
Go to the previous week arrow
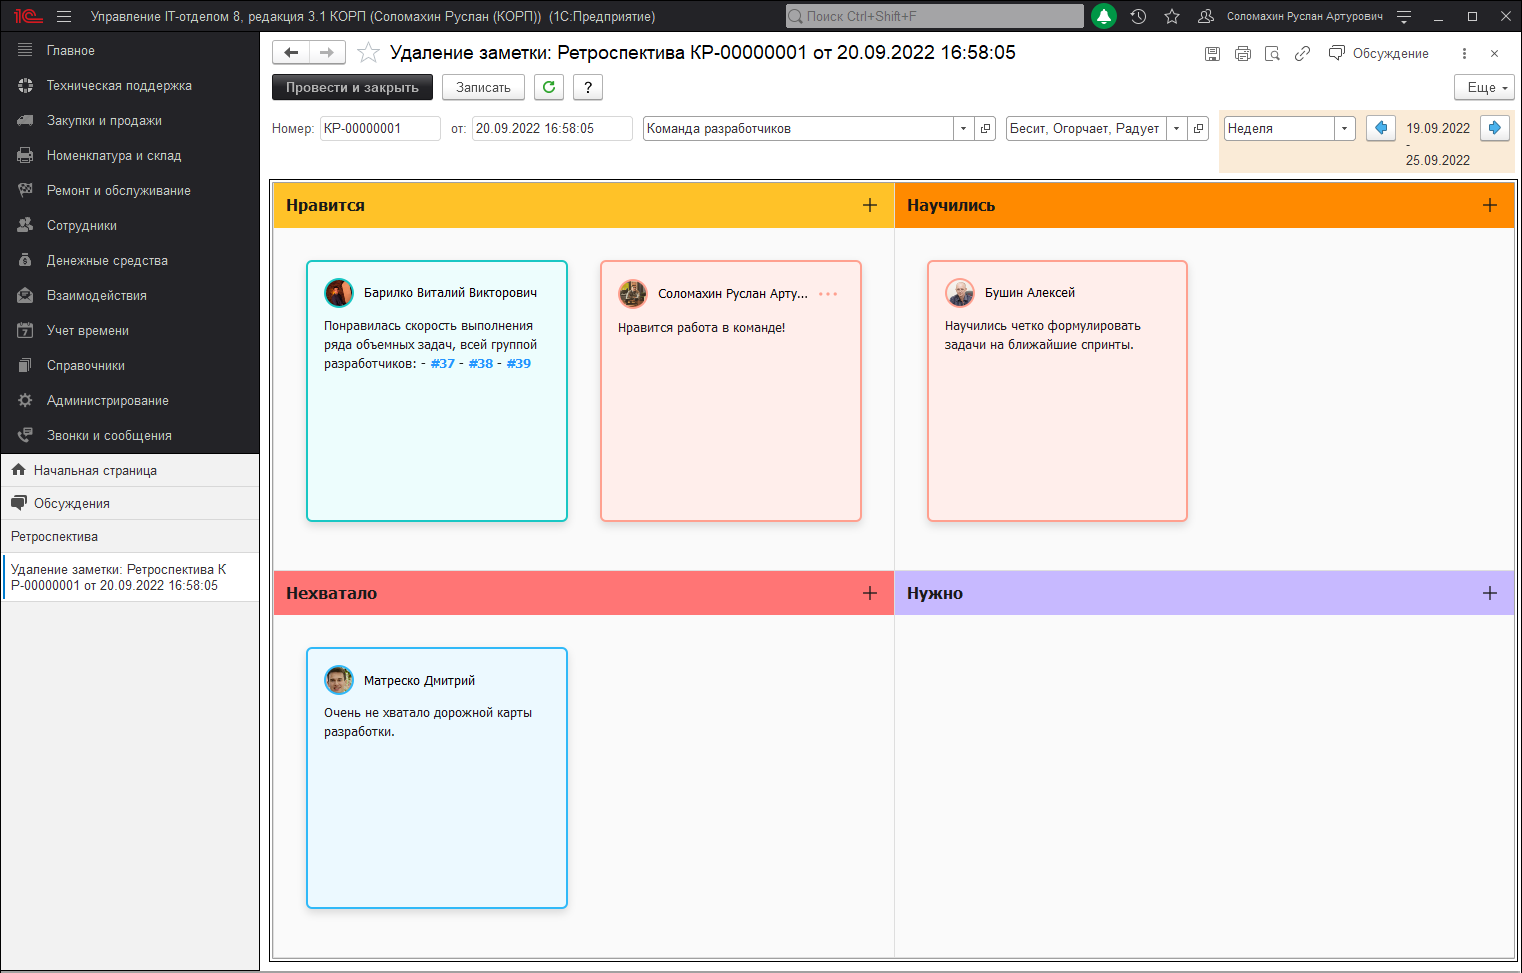point(1381,128)
